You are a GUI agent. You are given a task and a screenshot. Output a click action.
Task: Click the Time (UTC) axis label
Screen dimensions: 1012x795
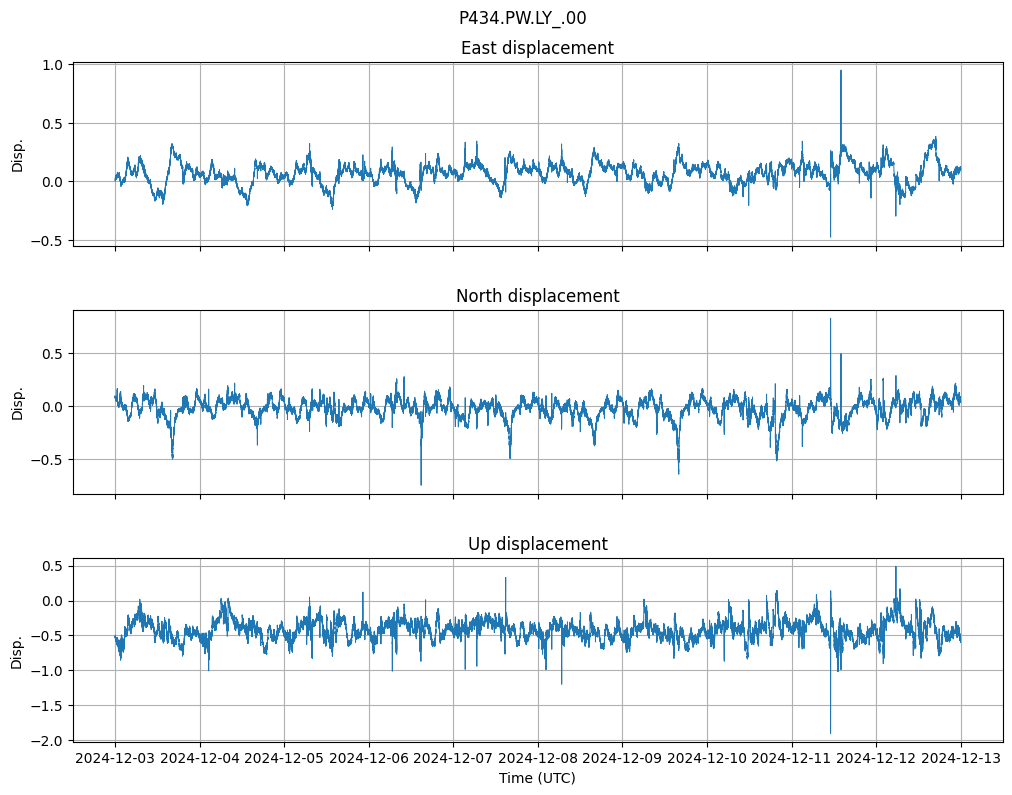[537, 778]
